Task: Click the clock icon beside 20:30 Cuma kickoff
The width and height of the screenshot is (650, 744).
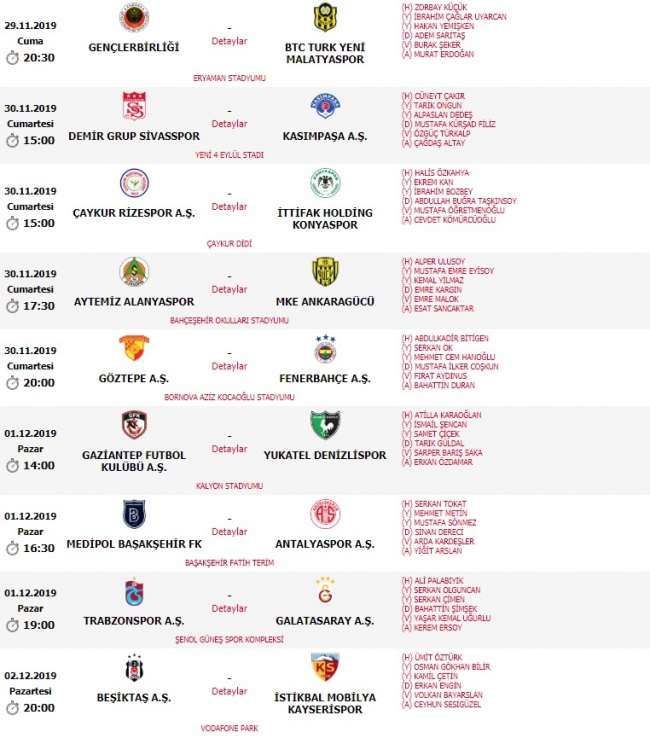Action: tap(12, 58)
